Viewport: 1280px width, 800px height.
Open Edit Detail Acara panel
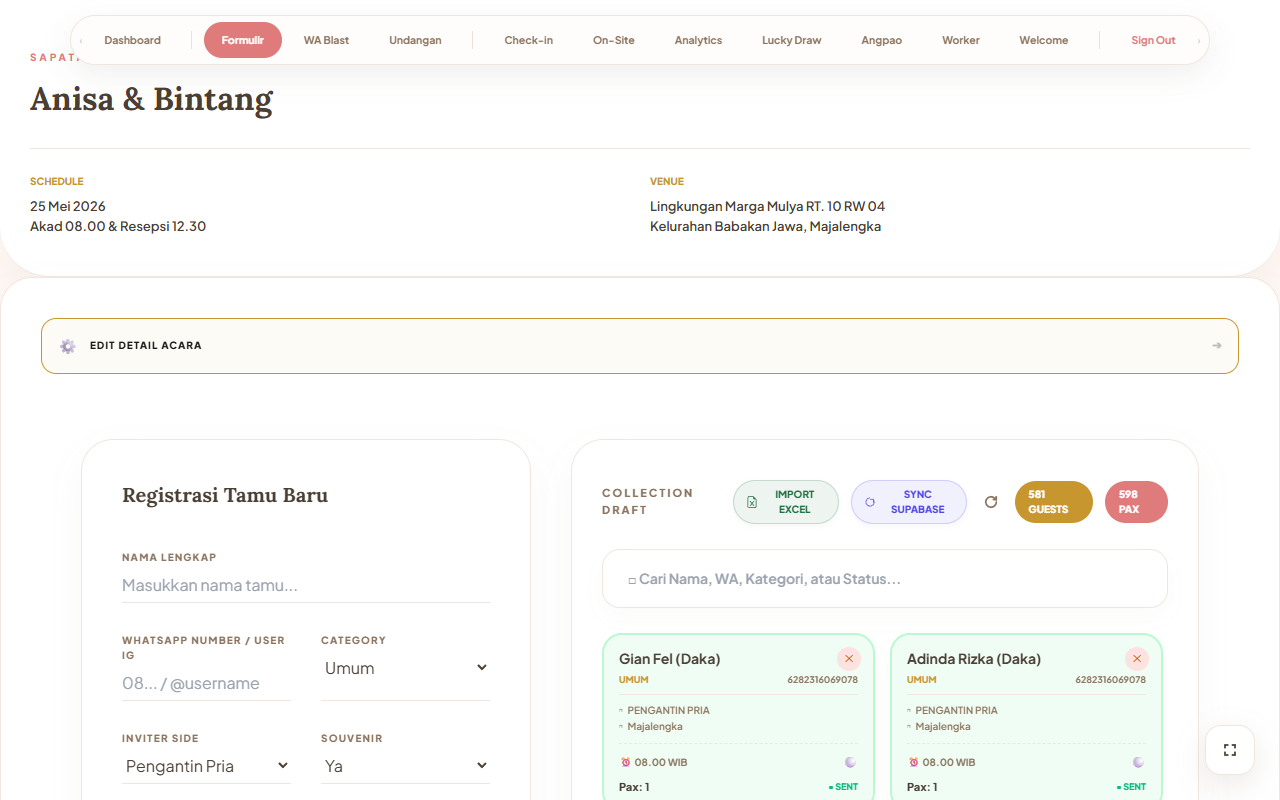[x=640, y=346]
